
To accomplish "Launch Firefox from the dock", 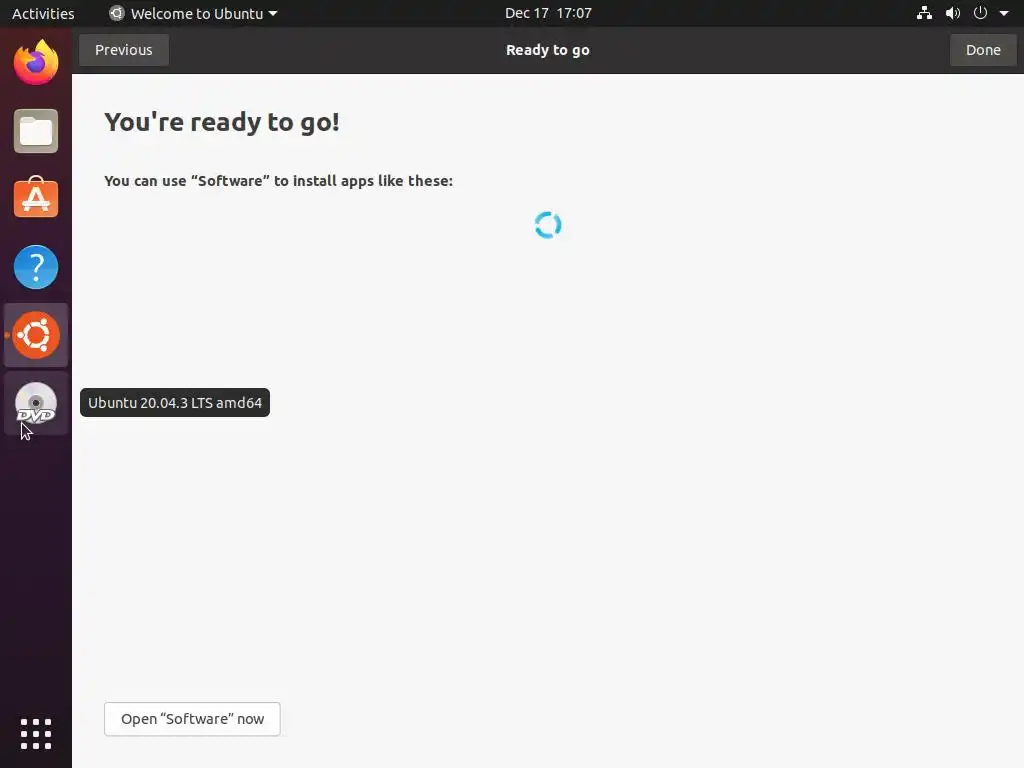I will click(36, 62).
